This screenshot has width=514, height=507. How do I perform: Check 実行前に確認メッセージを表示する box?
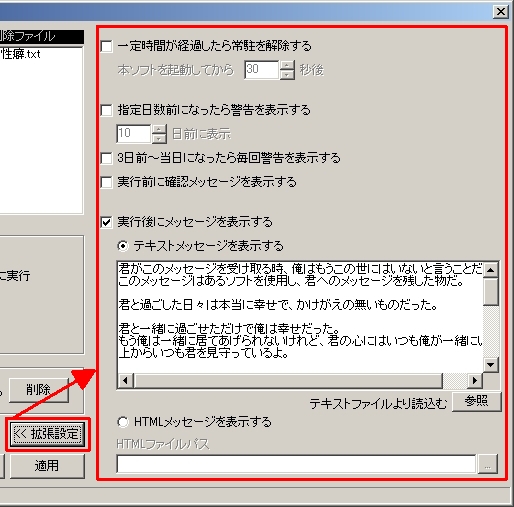point(106,182)
